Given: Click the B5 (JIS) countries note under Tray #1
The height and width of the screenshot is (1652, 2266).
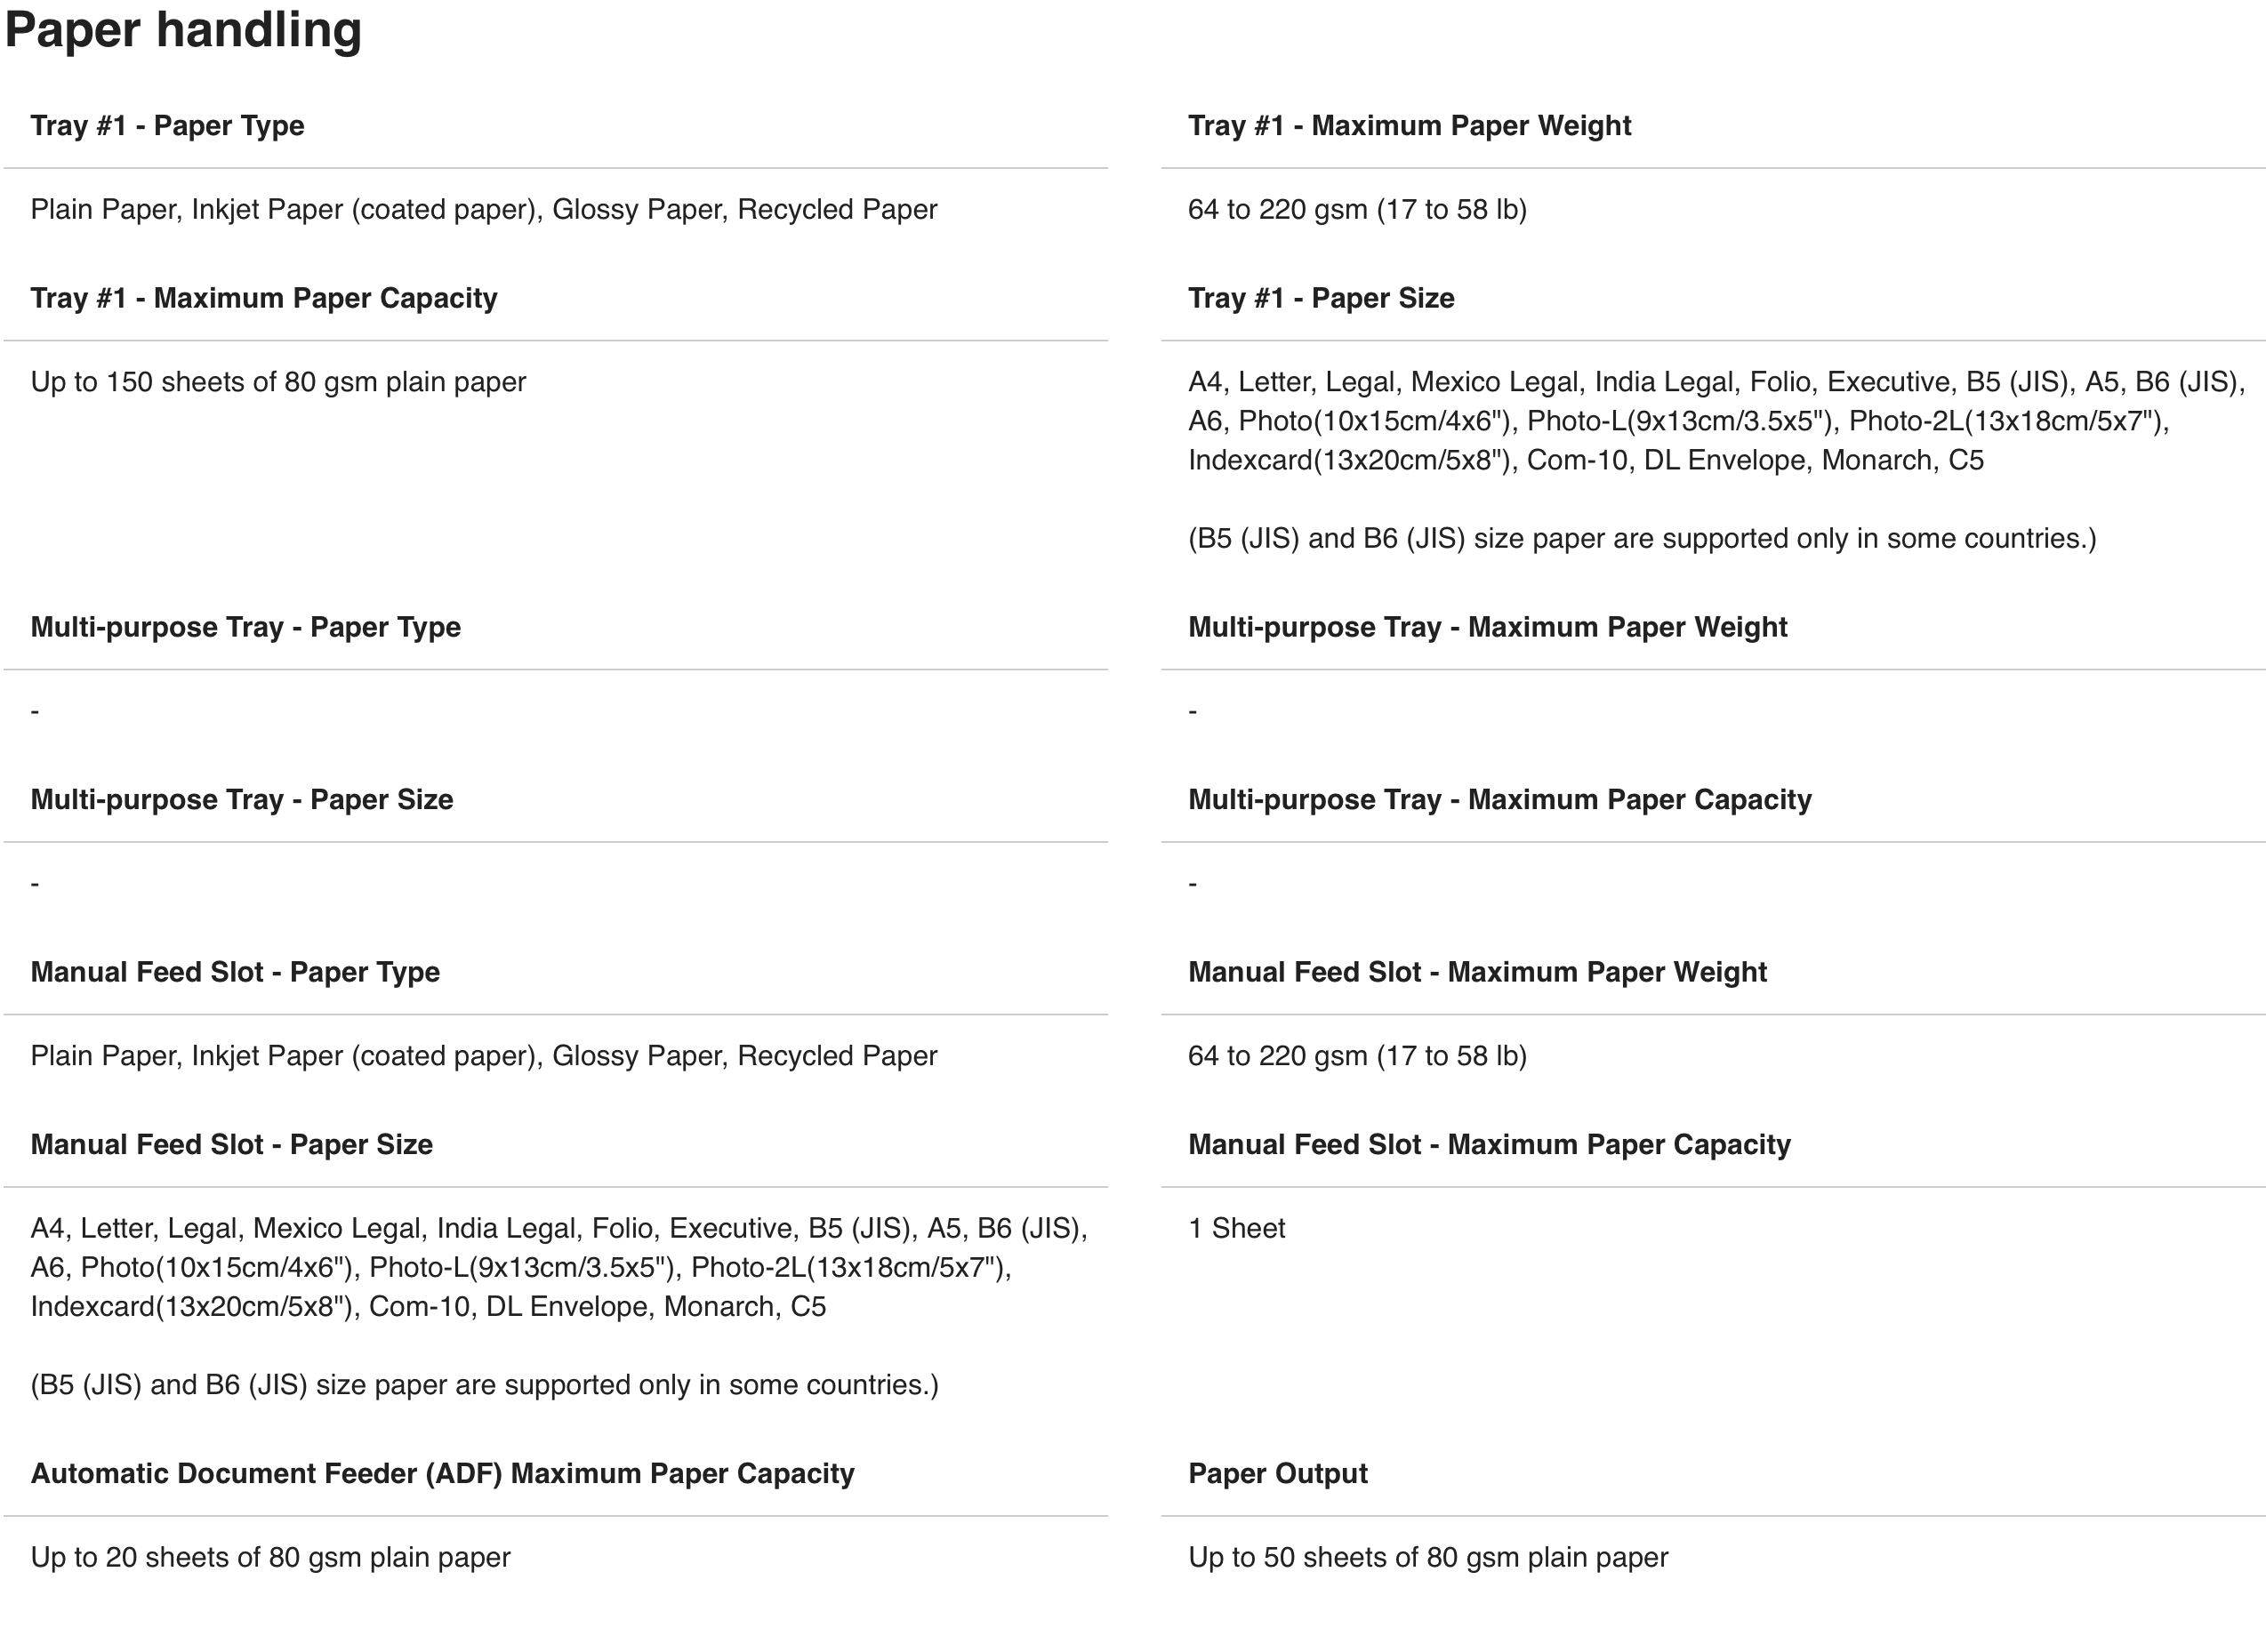Looking at the screenshot, I should (1642, 539).
